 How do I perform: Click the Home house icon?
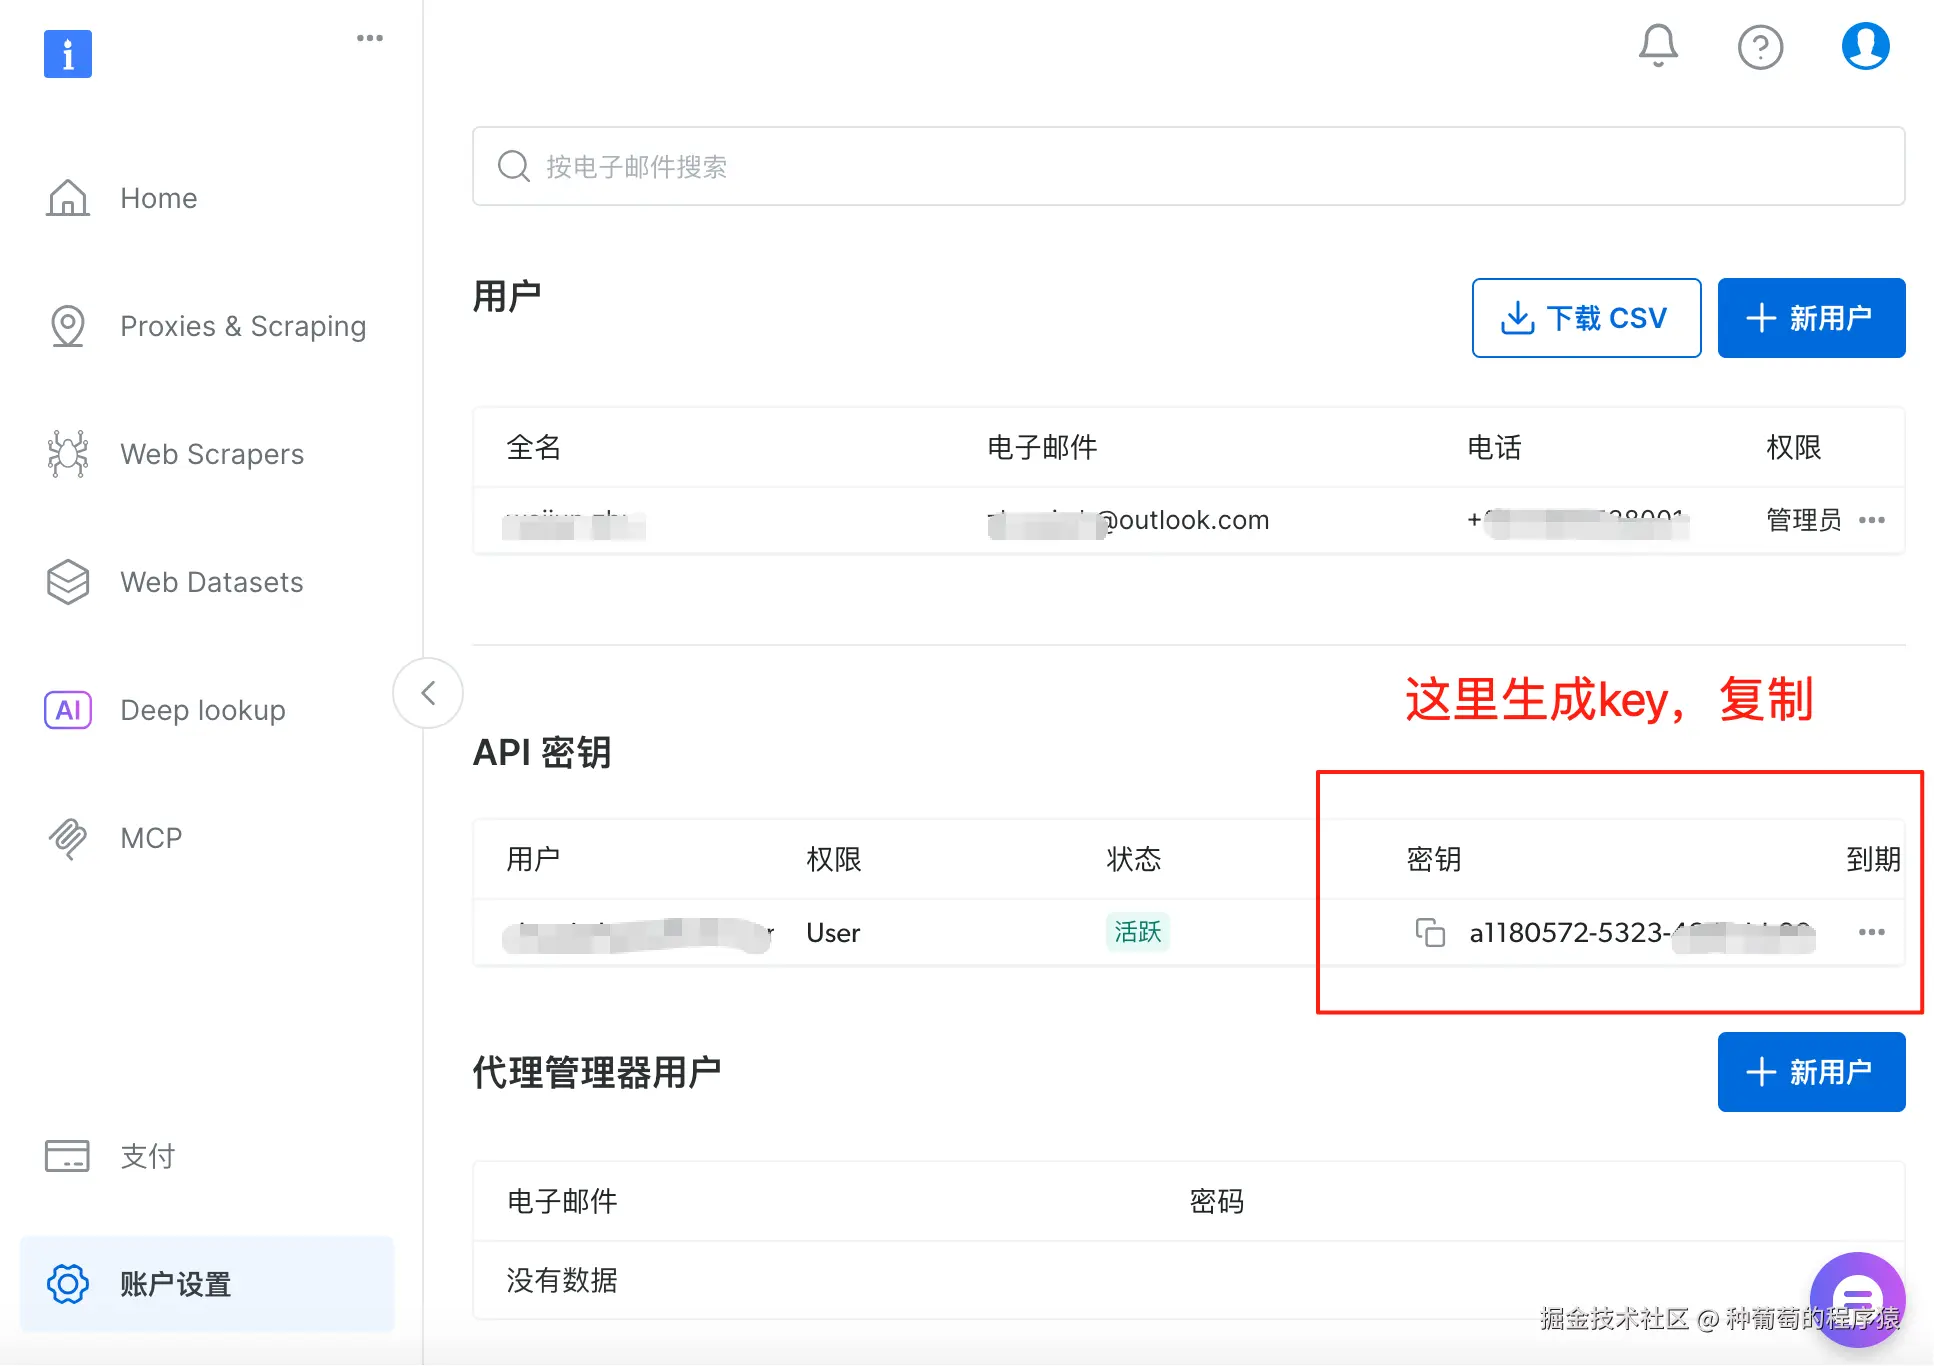coord(68,198)
